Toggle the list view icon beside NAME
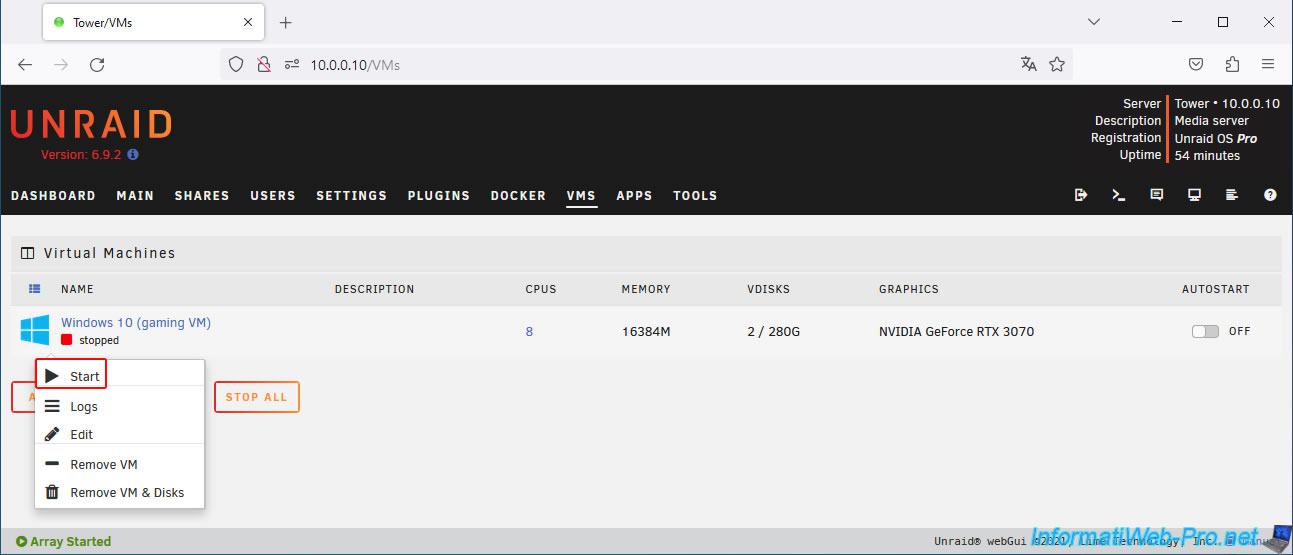 point(35,289)
